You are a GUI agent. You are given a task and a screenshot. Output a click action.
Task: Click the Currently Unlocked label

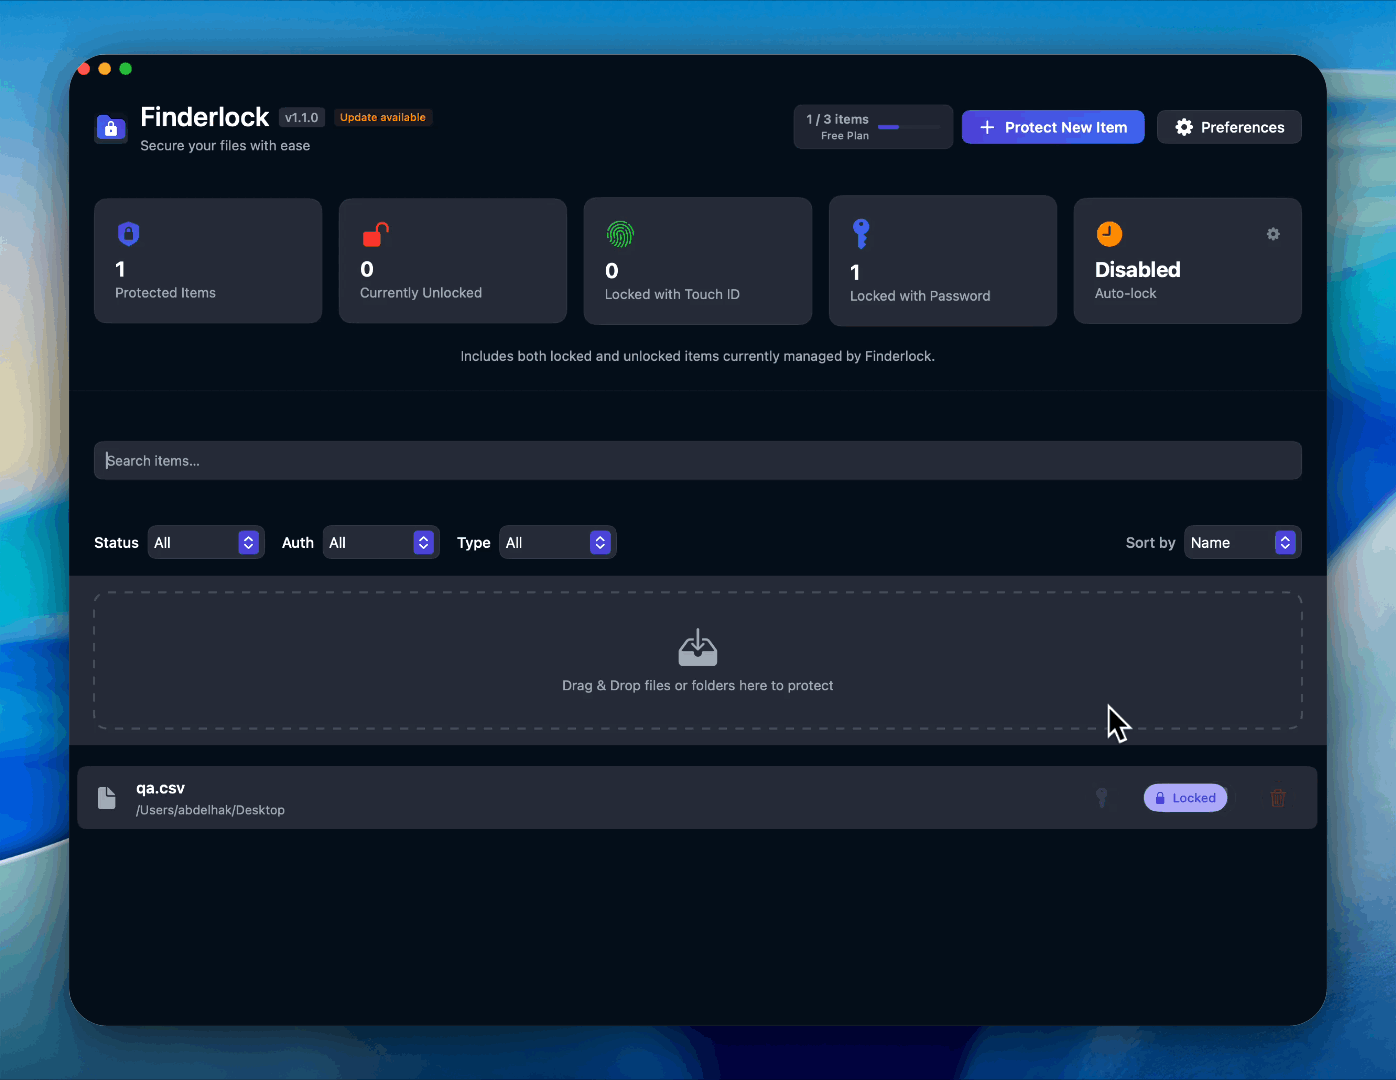pos(421,293)
